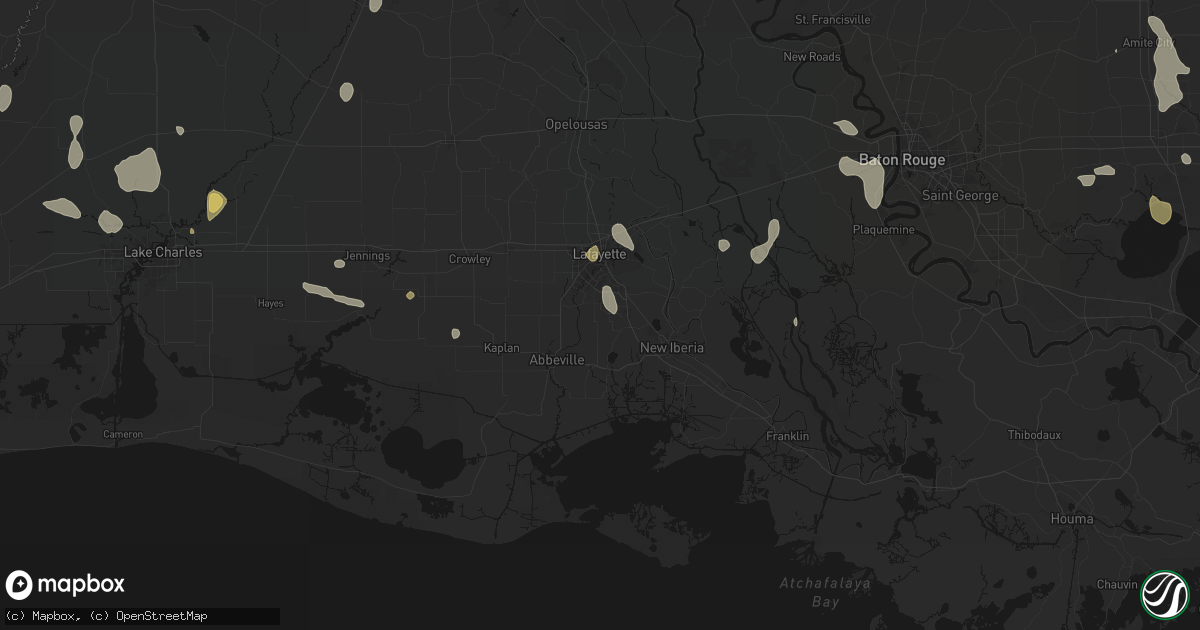The height and width of the screenshot is (630, 1200).
Task: Click the Houma label
Action: click(x=1072, y=519)
